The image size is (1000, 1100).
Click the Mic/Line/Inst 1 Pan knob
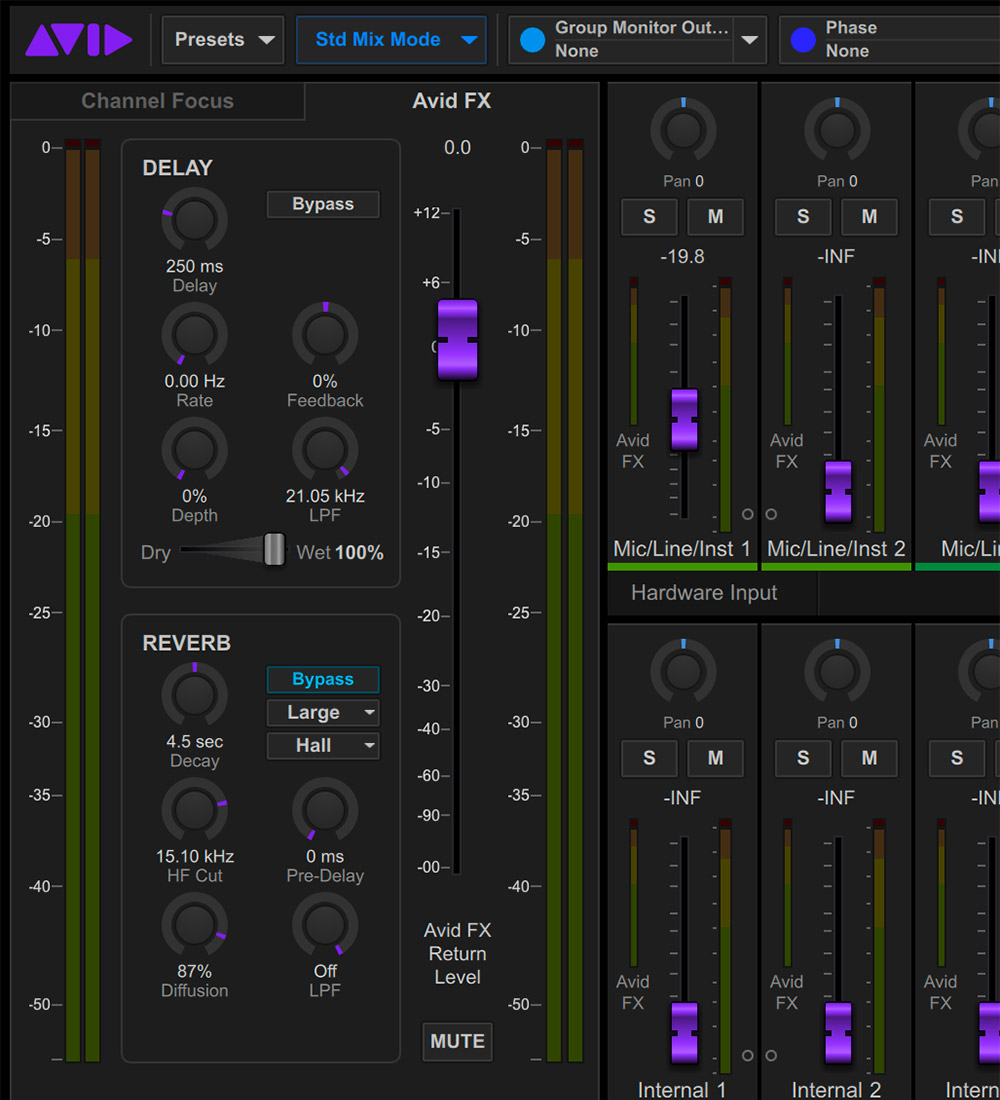tap(683, 131)
